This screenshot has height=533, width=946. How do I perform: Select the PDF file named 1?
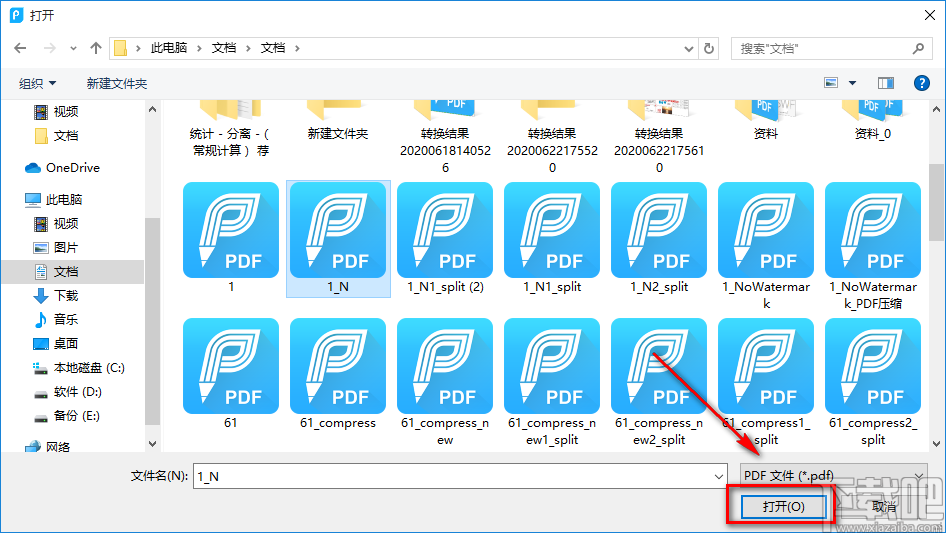tap(231, 239)
